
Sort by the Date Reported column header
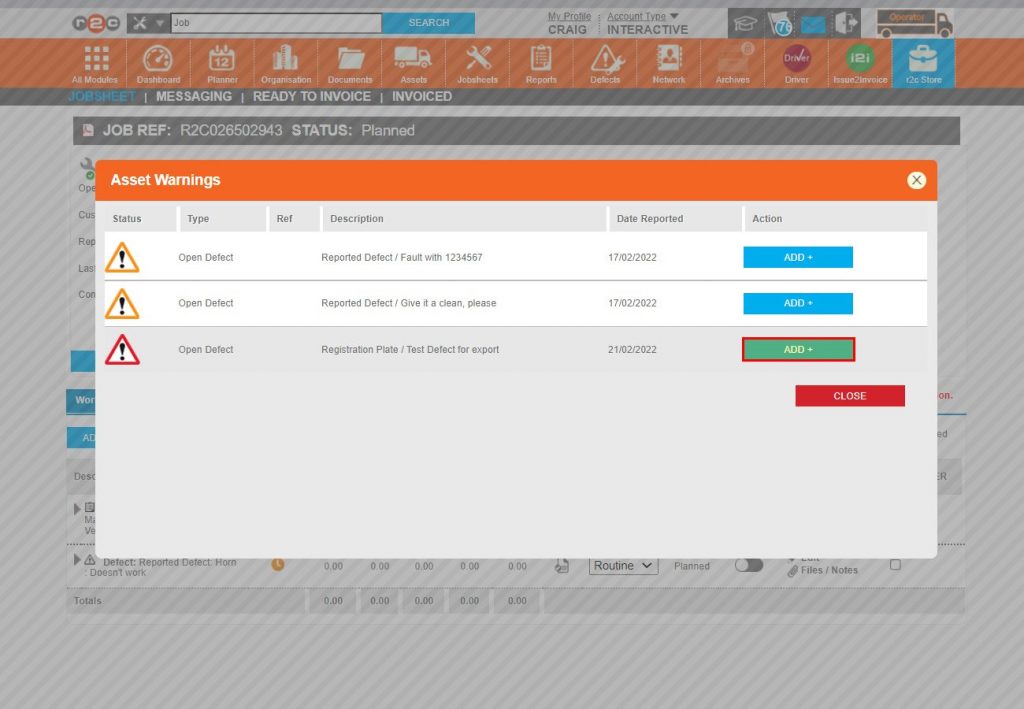tap(675, 219)
